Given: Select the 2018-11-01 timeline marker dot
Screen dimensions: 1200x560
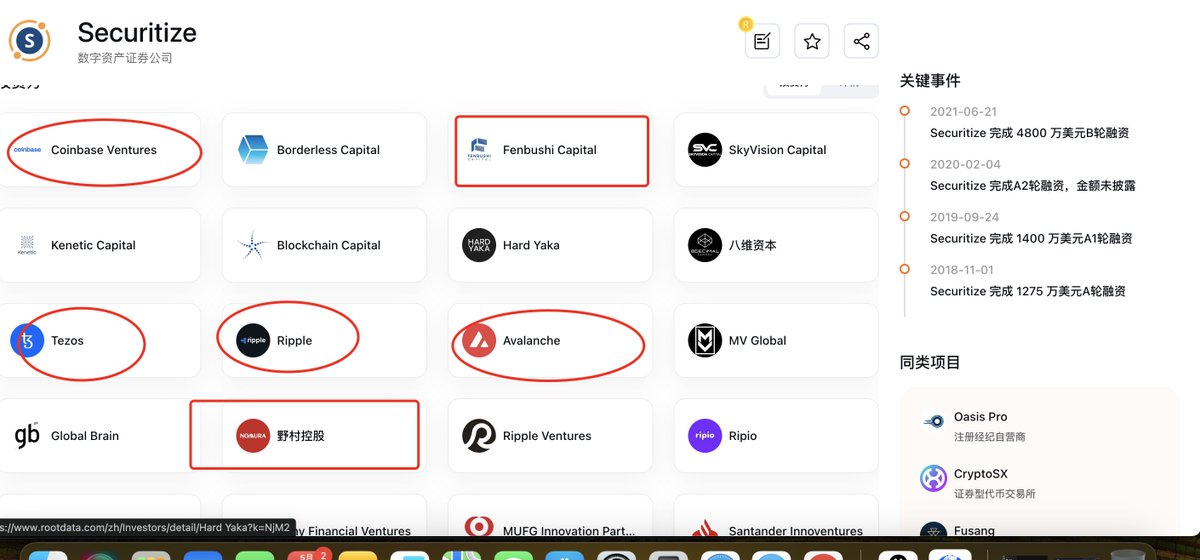Looking at the screenshot, I should 904,270.
